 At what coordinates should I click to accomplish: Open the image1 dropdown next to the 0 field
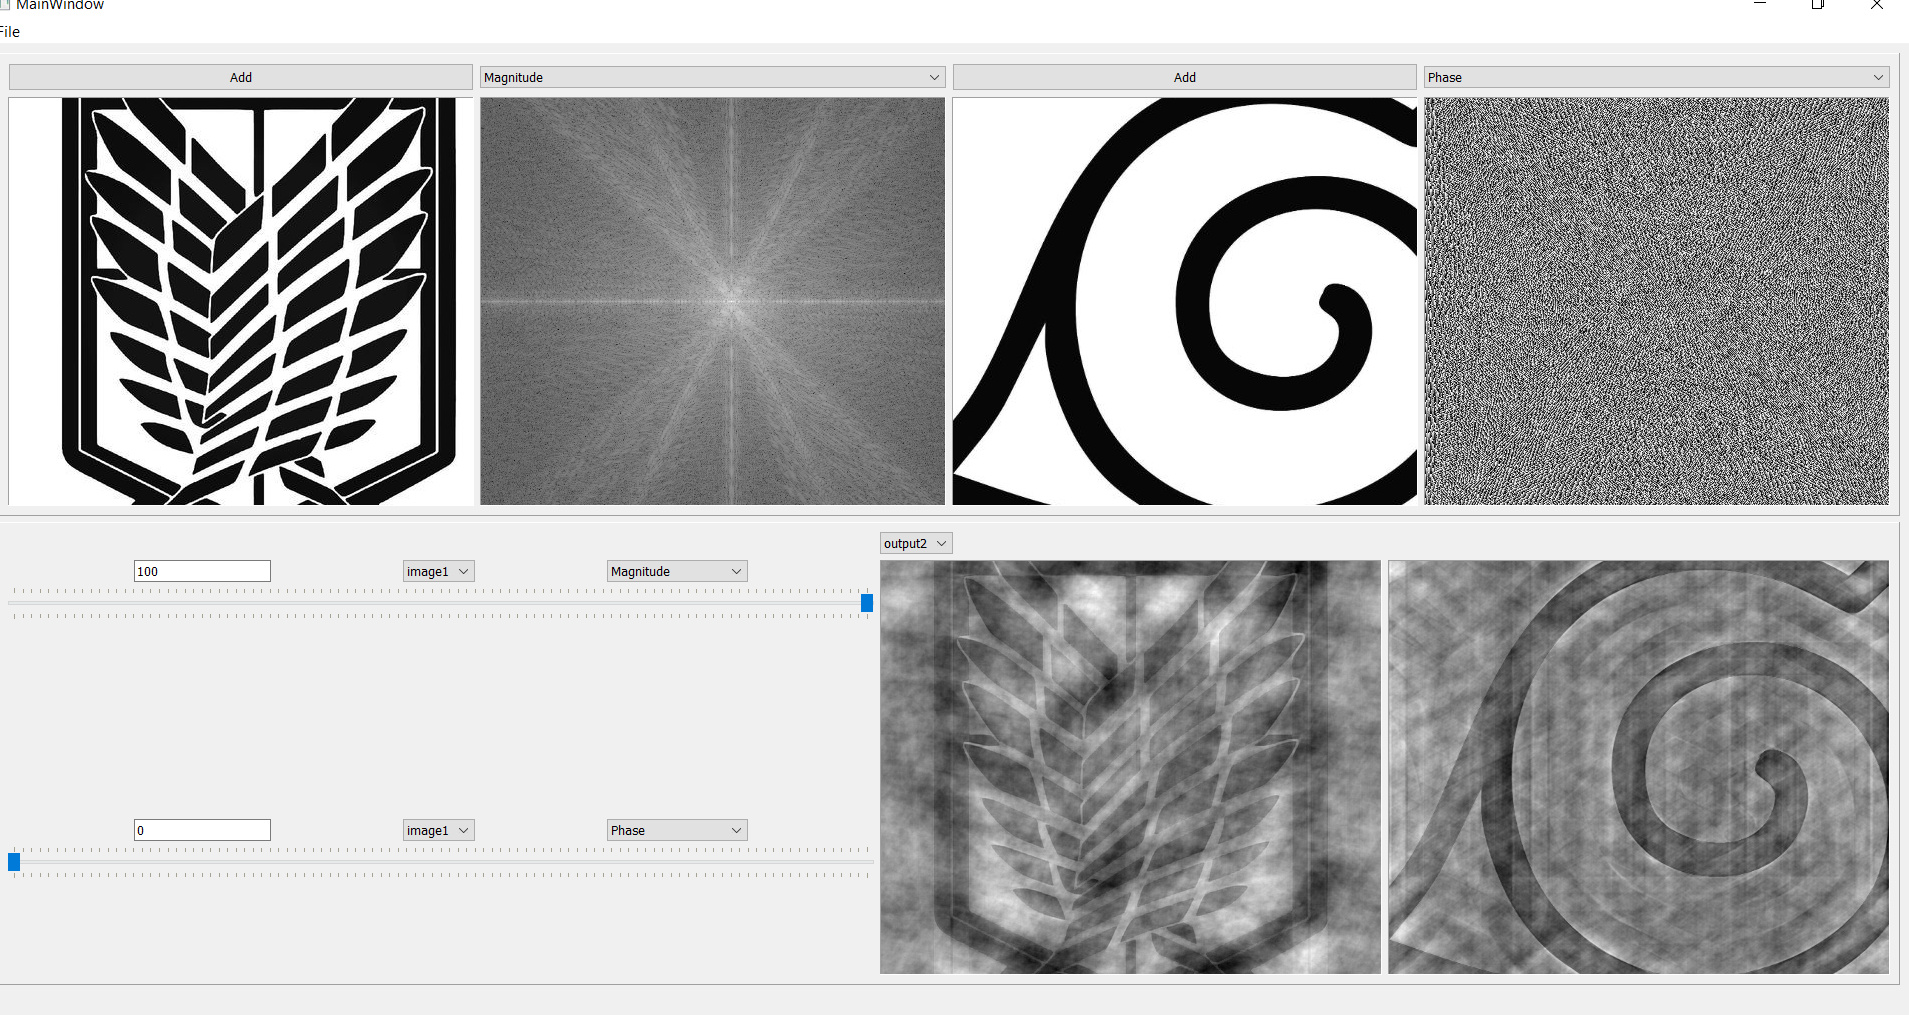[x=438, y=830]
